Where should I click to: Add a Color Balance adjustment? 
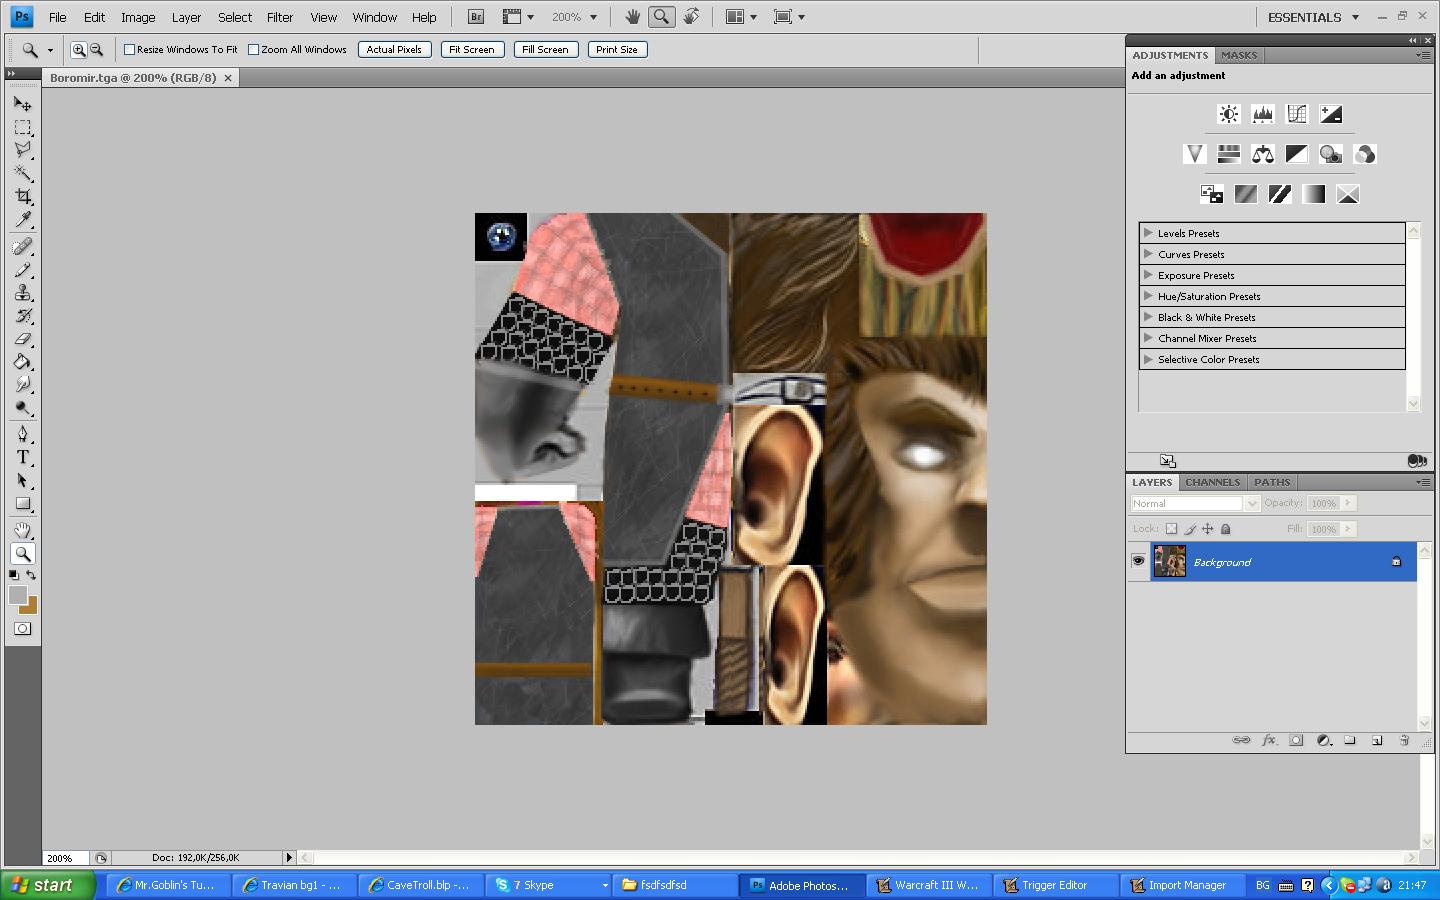(1263, 154)
